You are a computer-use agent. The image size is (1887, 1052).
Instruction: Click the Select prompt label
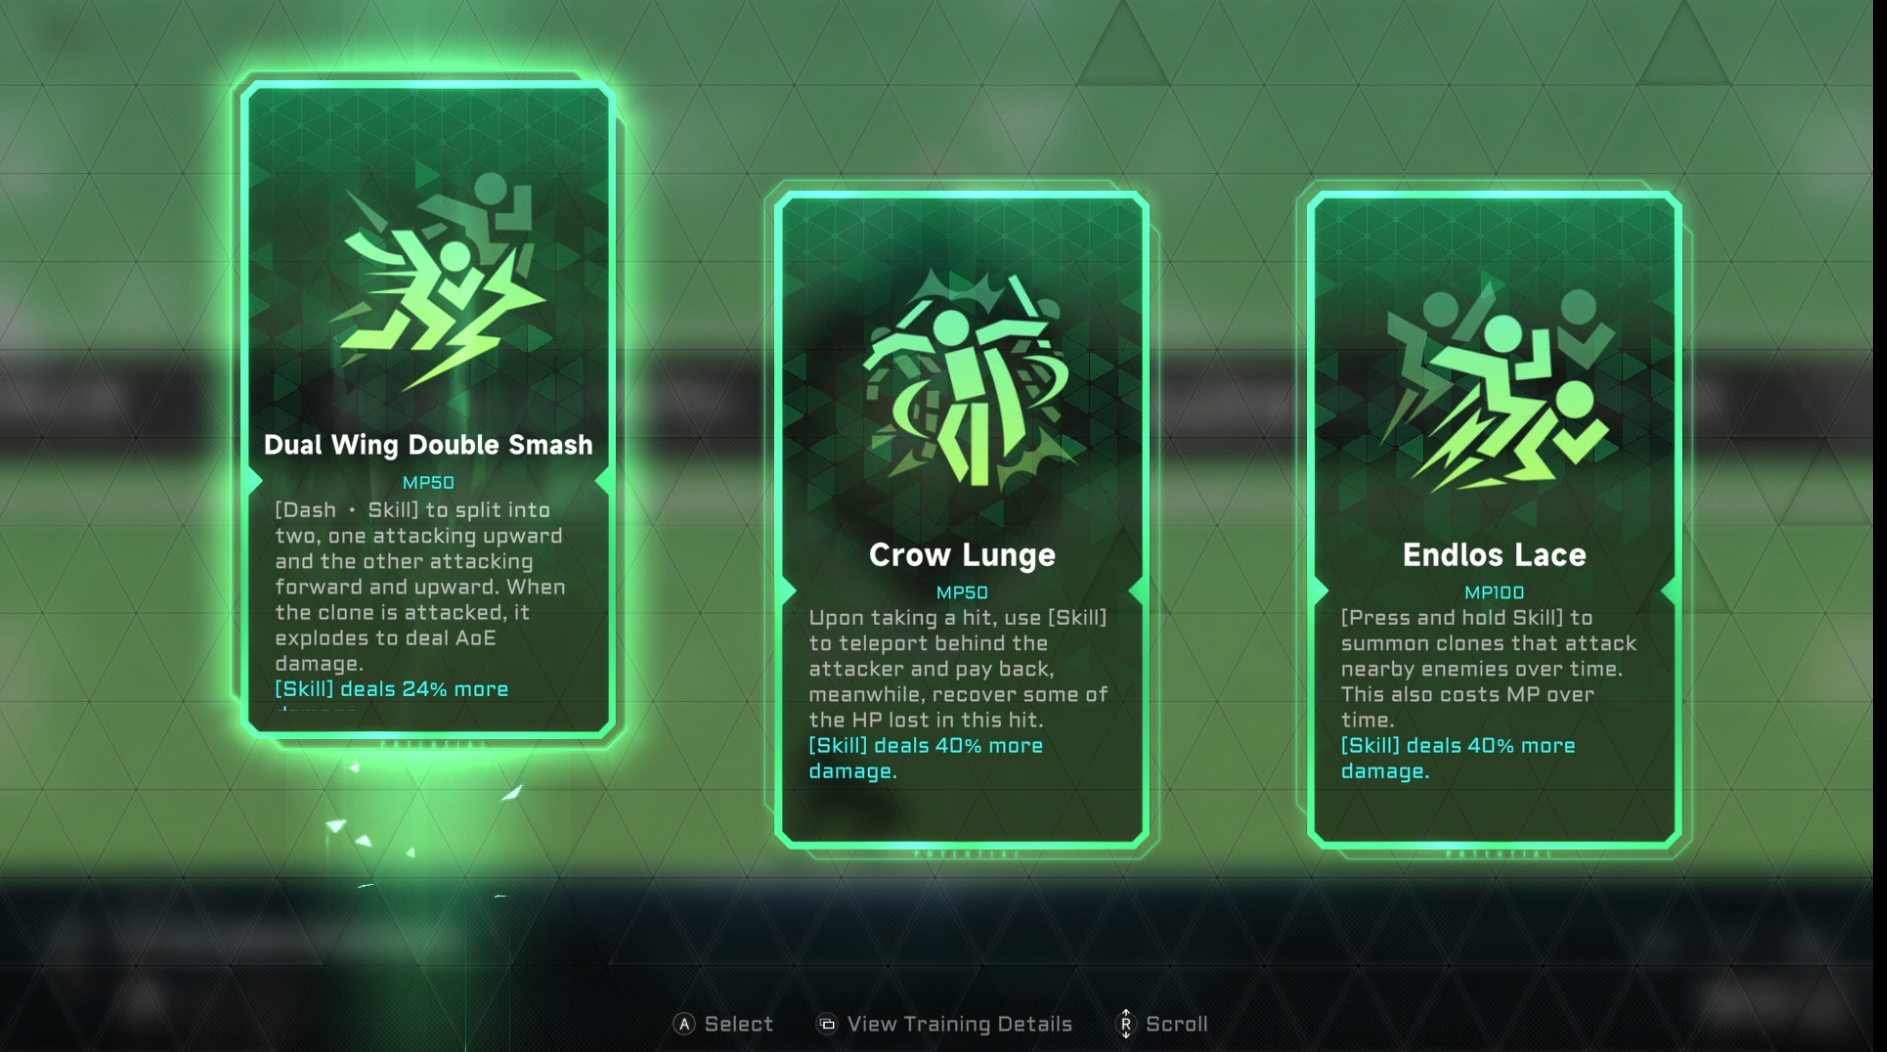[x=739, y=1024]
